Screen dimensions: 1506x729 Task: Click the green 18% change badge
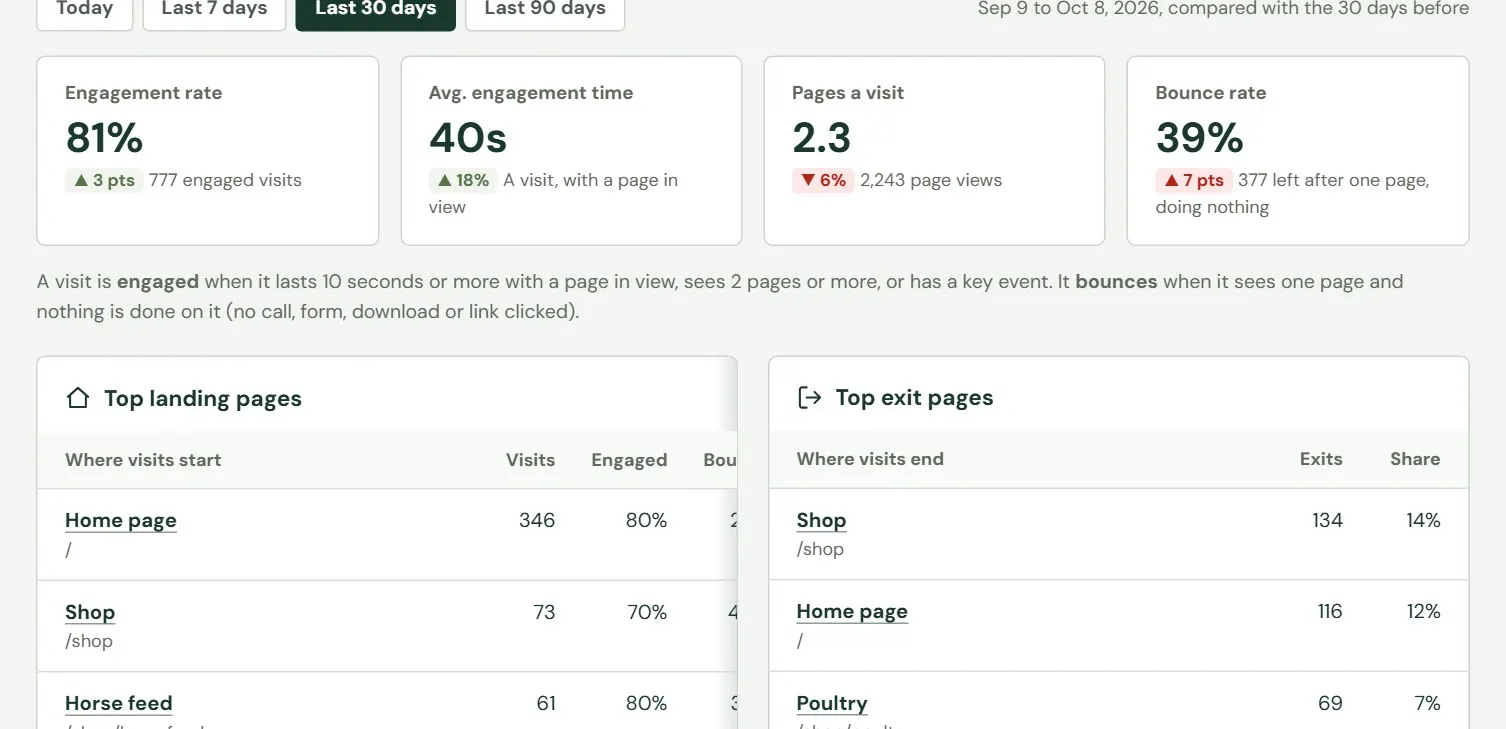click(x=463, y=180)
